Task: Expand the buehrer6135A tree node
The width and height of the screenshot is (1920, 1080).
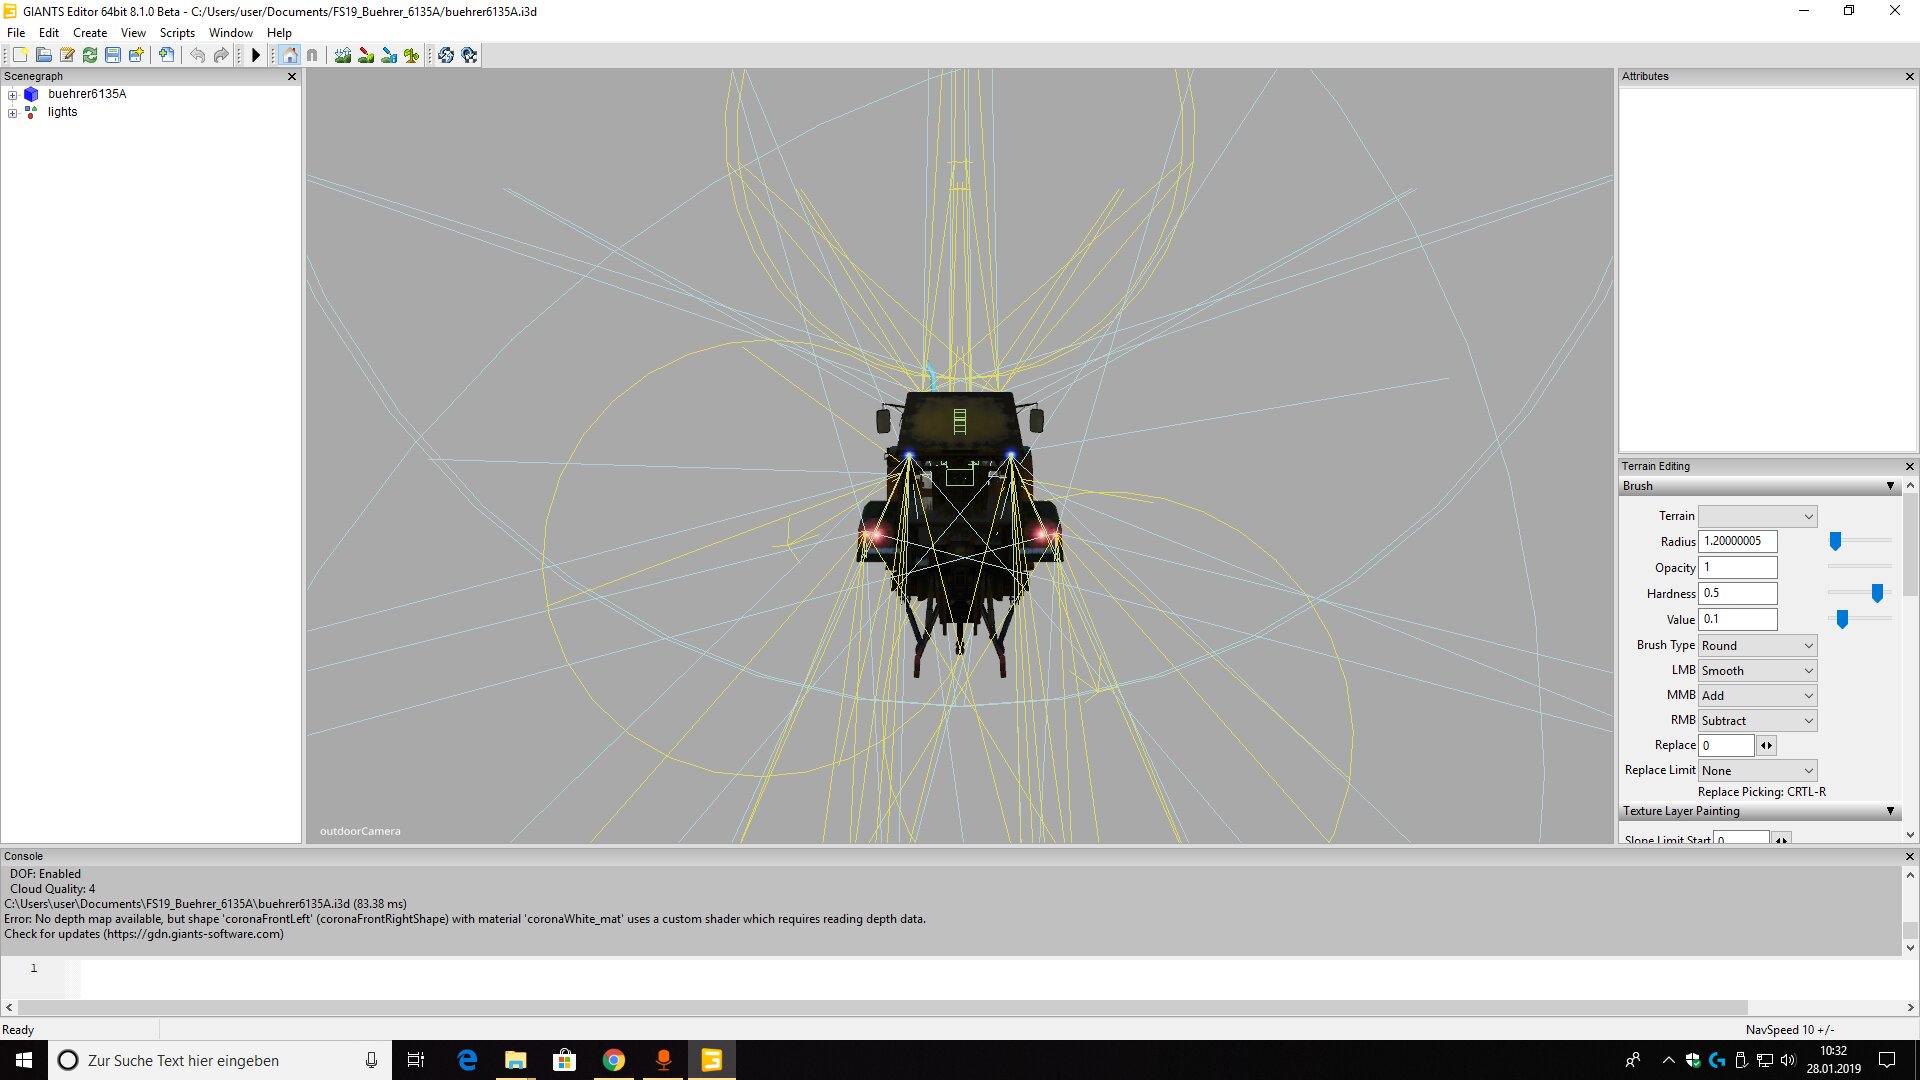Action: coord(12,95)
